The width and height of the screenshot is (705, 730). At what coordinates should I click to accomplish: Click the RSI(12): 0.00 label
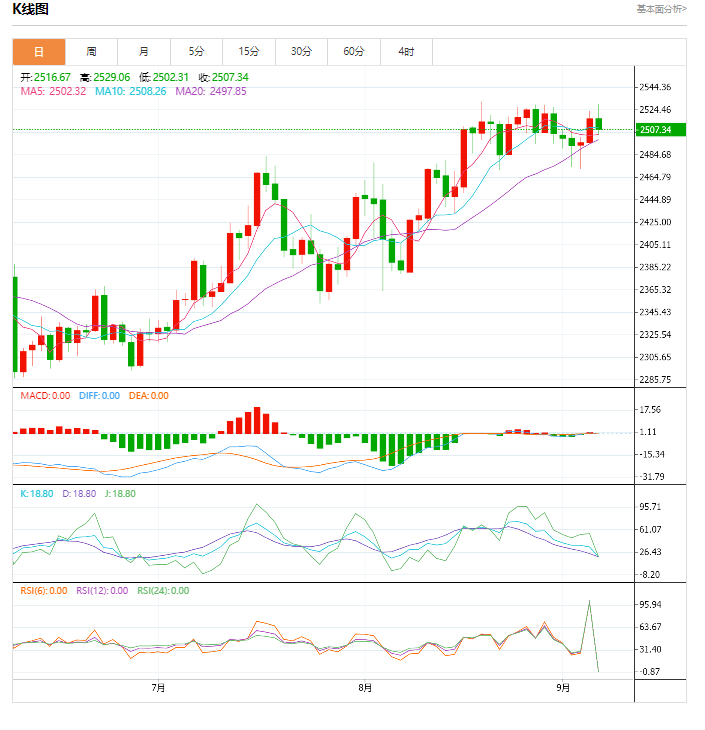102,591
